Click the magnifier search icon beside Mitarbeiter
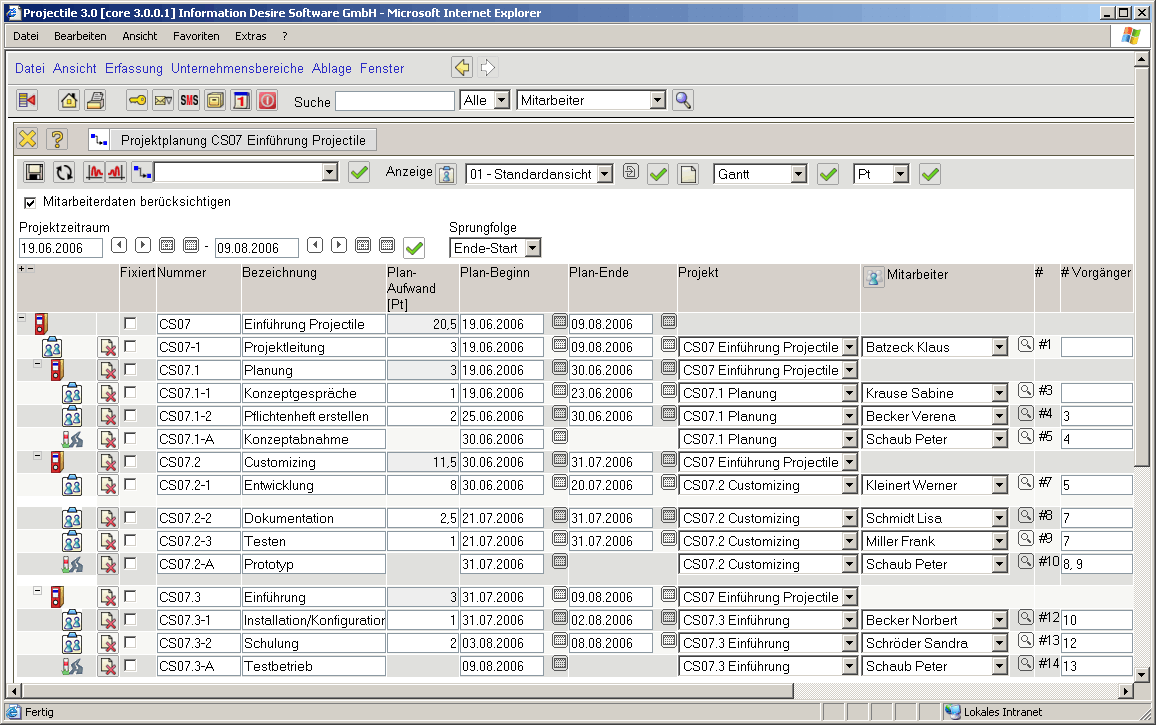The height and width of the screenshot is (725, 1156). pos(682,100)
